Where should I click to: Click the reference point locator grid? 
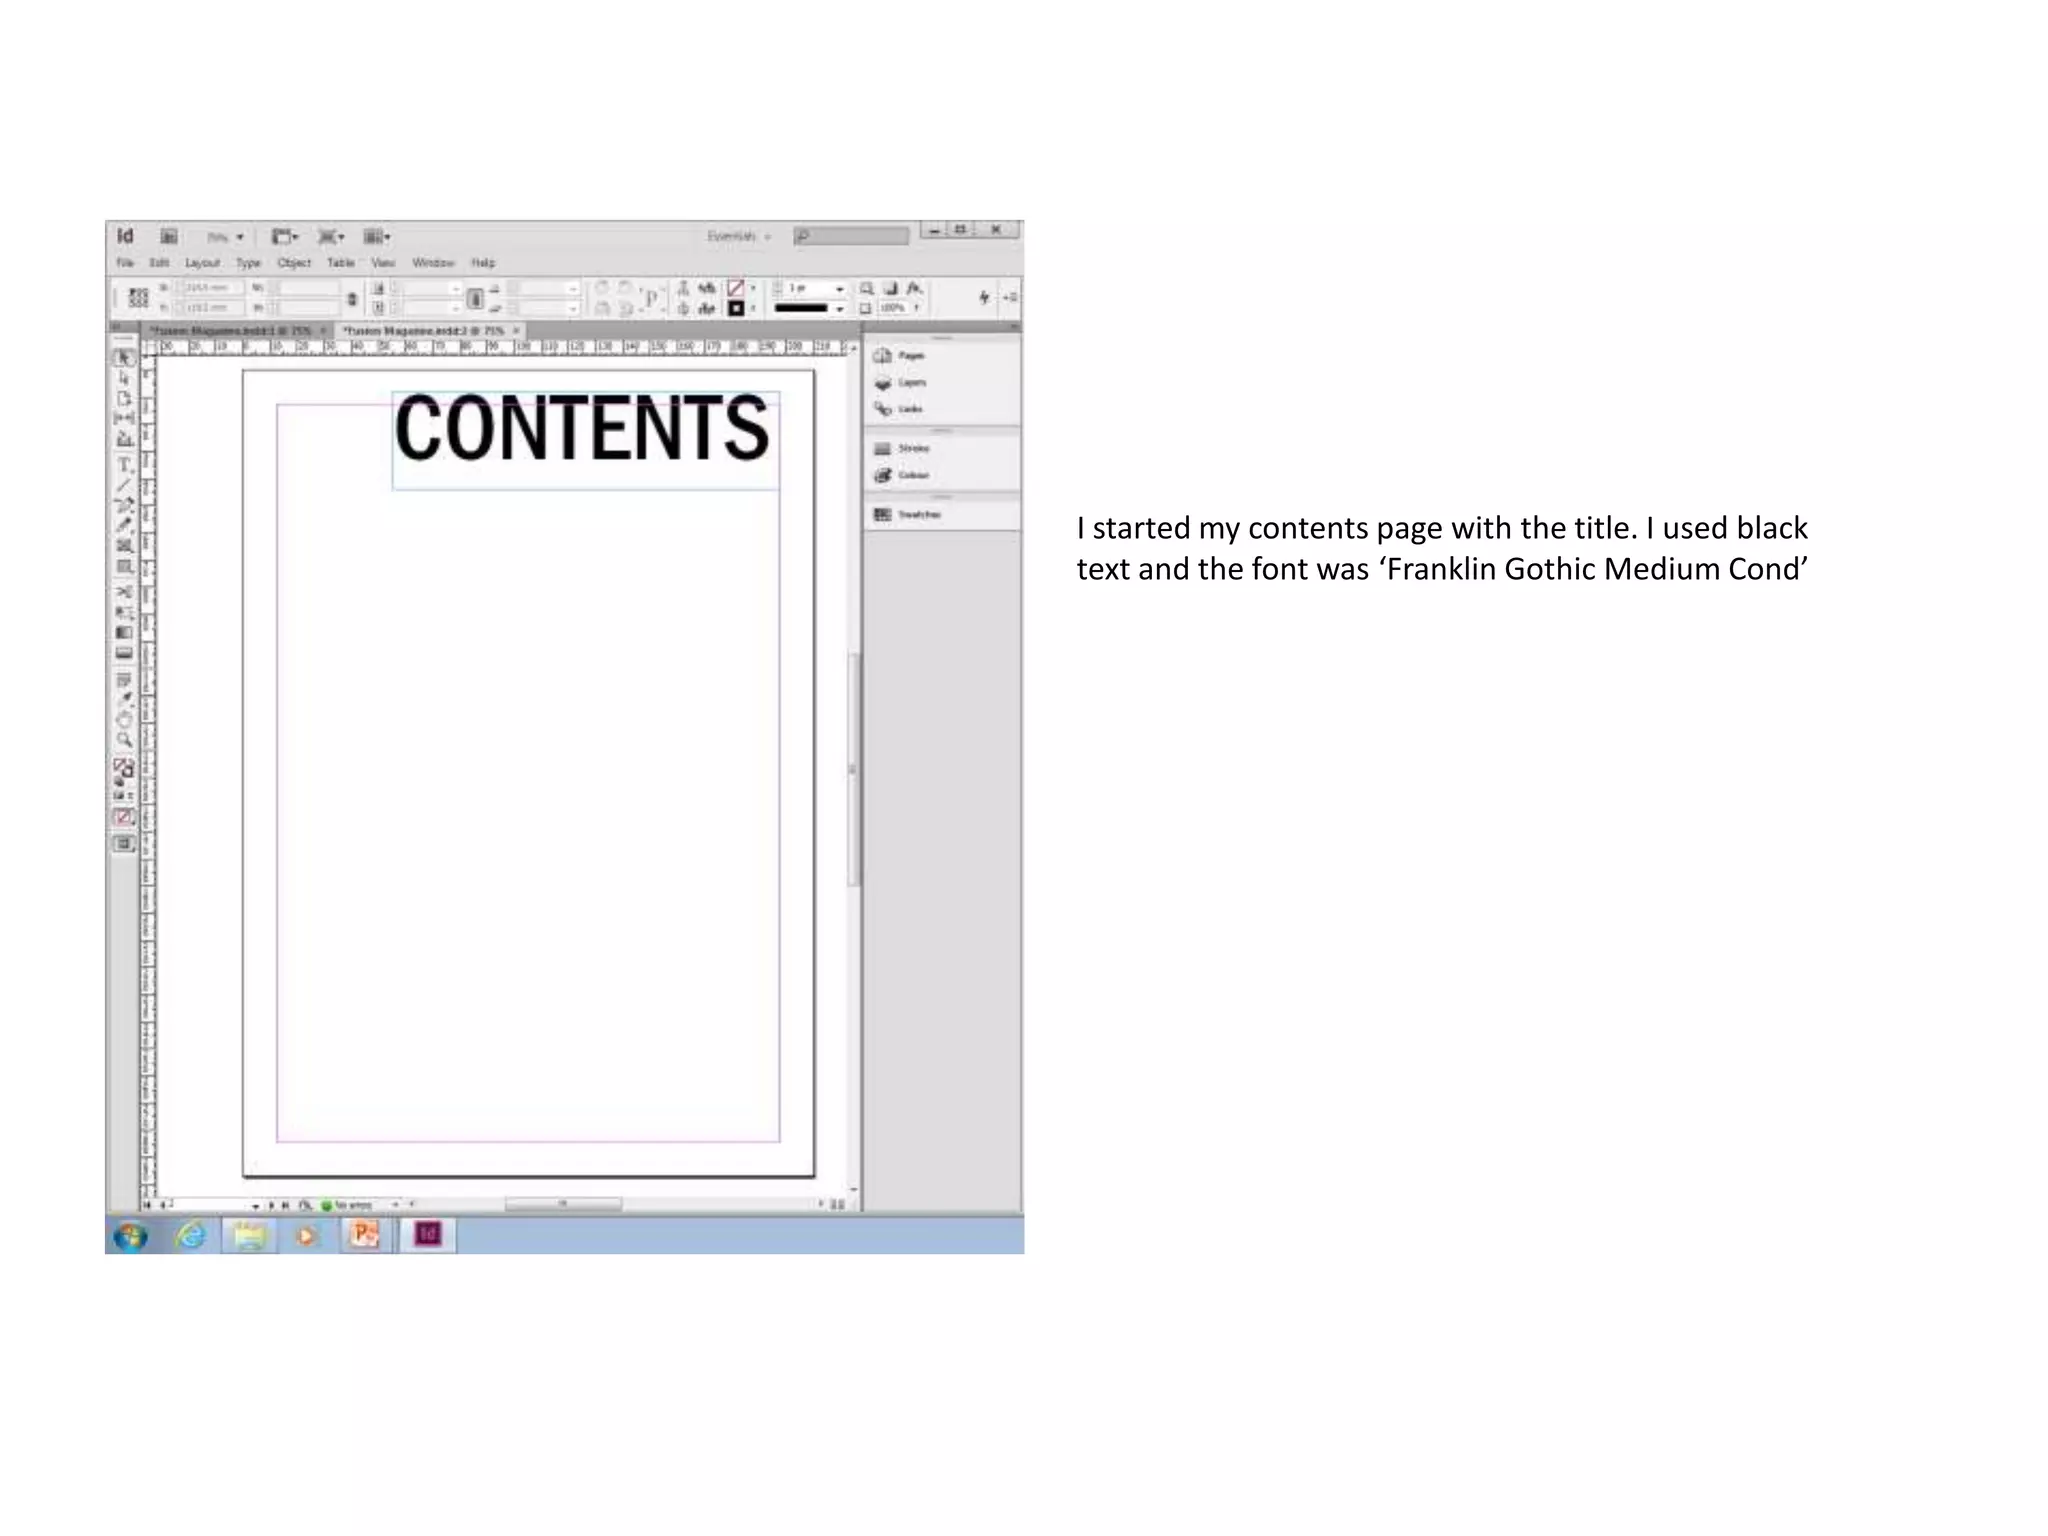pyautogui.click(x=138, y=298)
